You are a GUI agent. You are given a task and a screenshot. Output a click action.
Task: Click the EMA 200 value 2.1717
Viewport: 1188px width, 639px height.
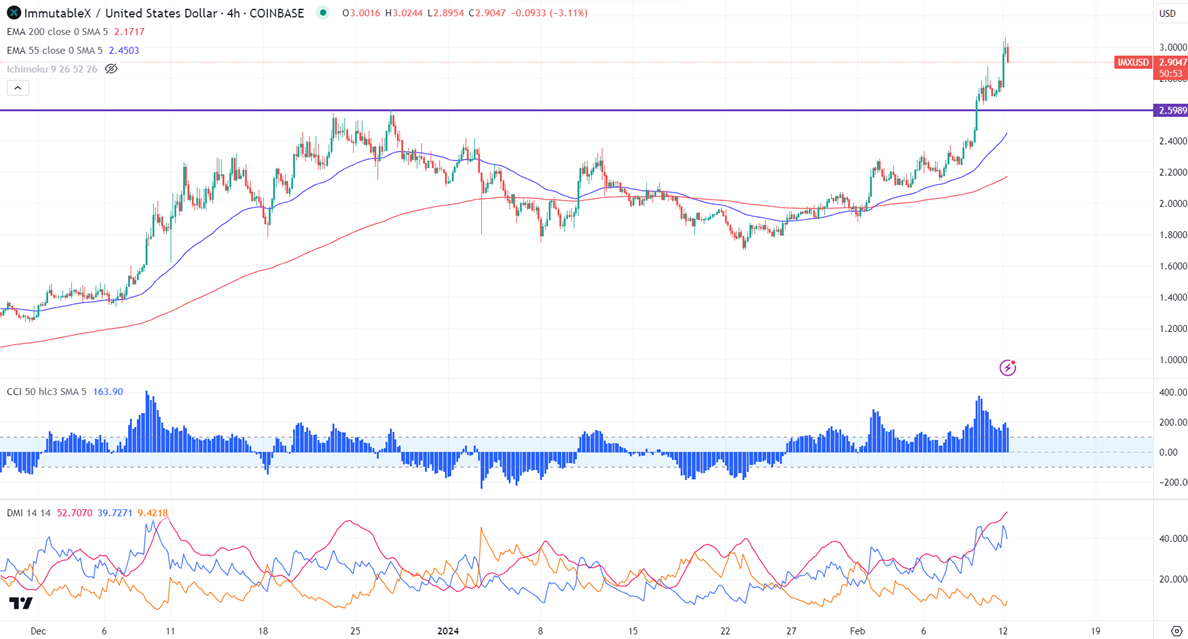point(129,32)
